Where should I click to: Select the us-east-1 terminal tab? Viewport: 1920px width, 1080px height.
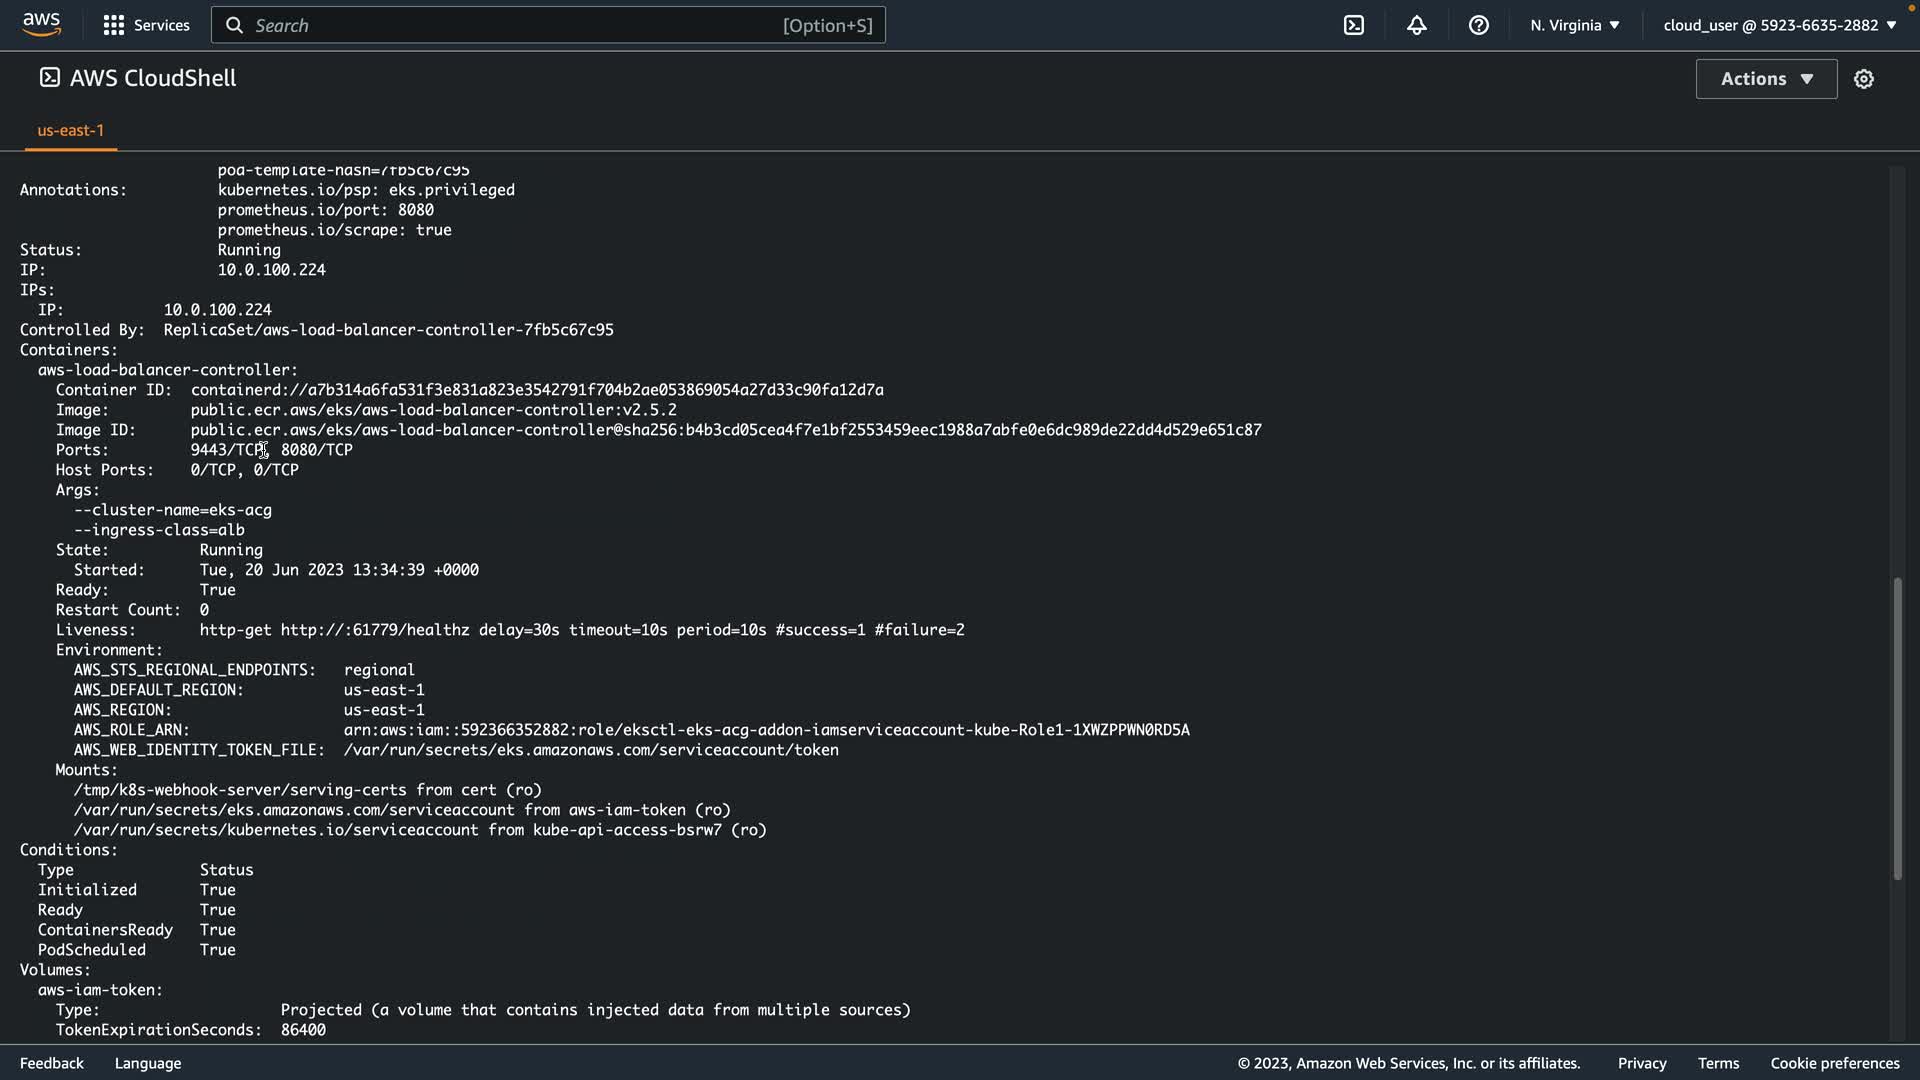(x=70, y=130)
